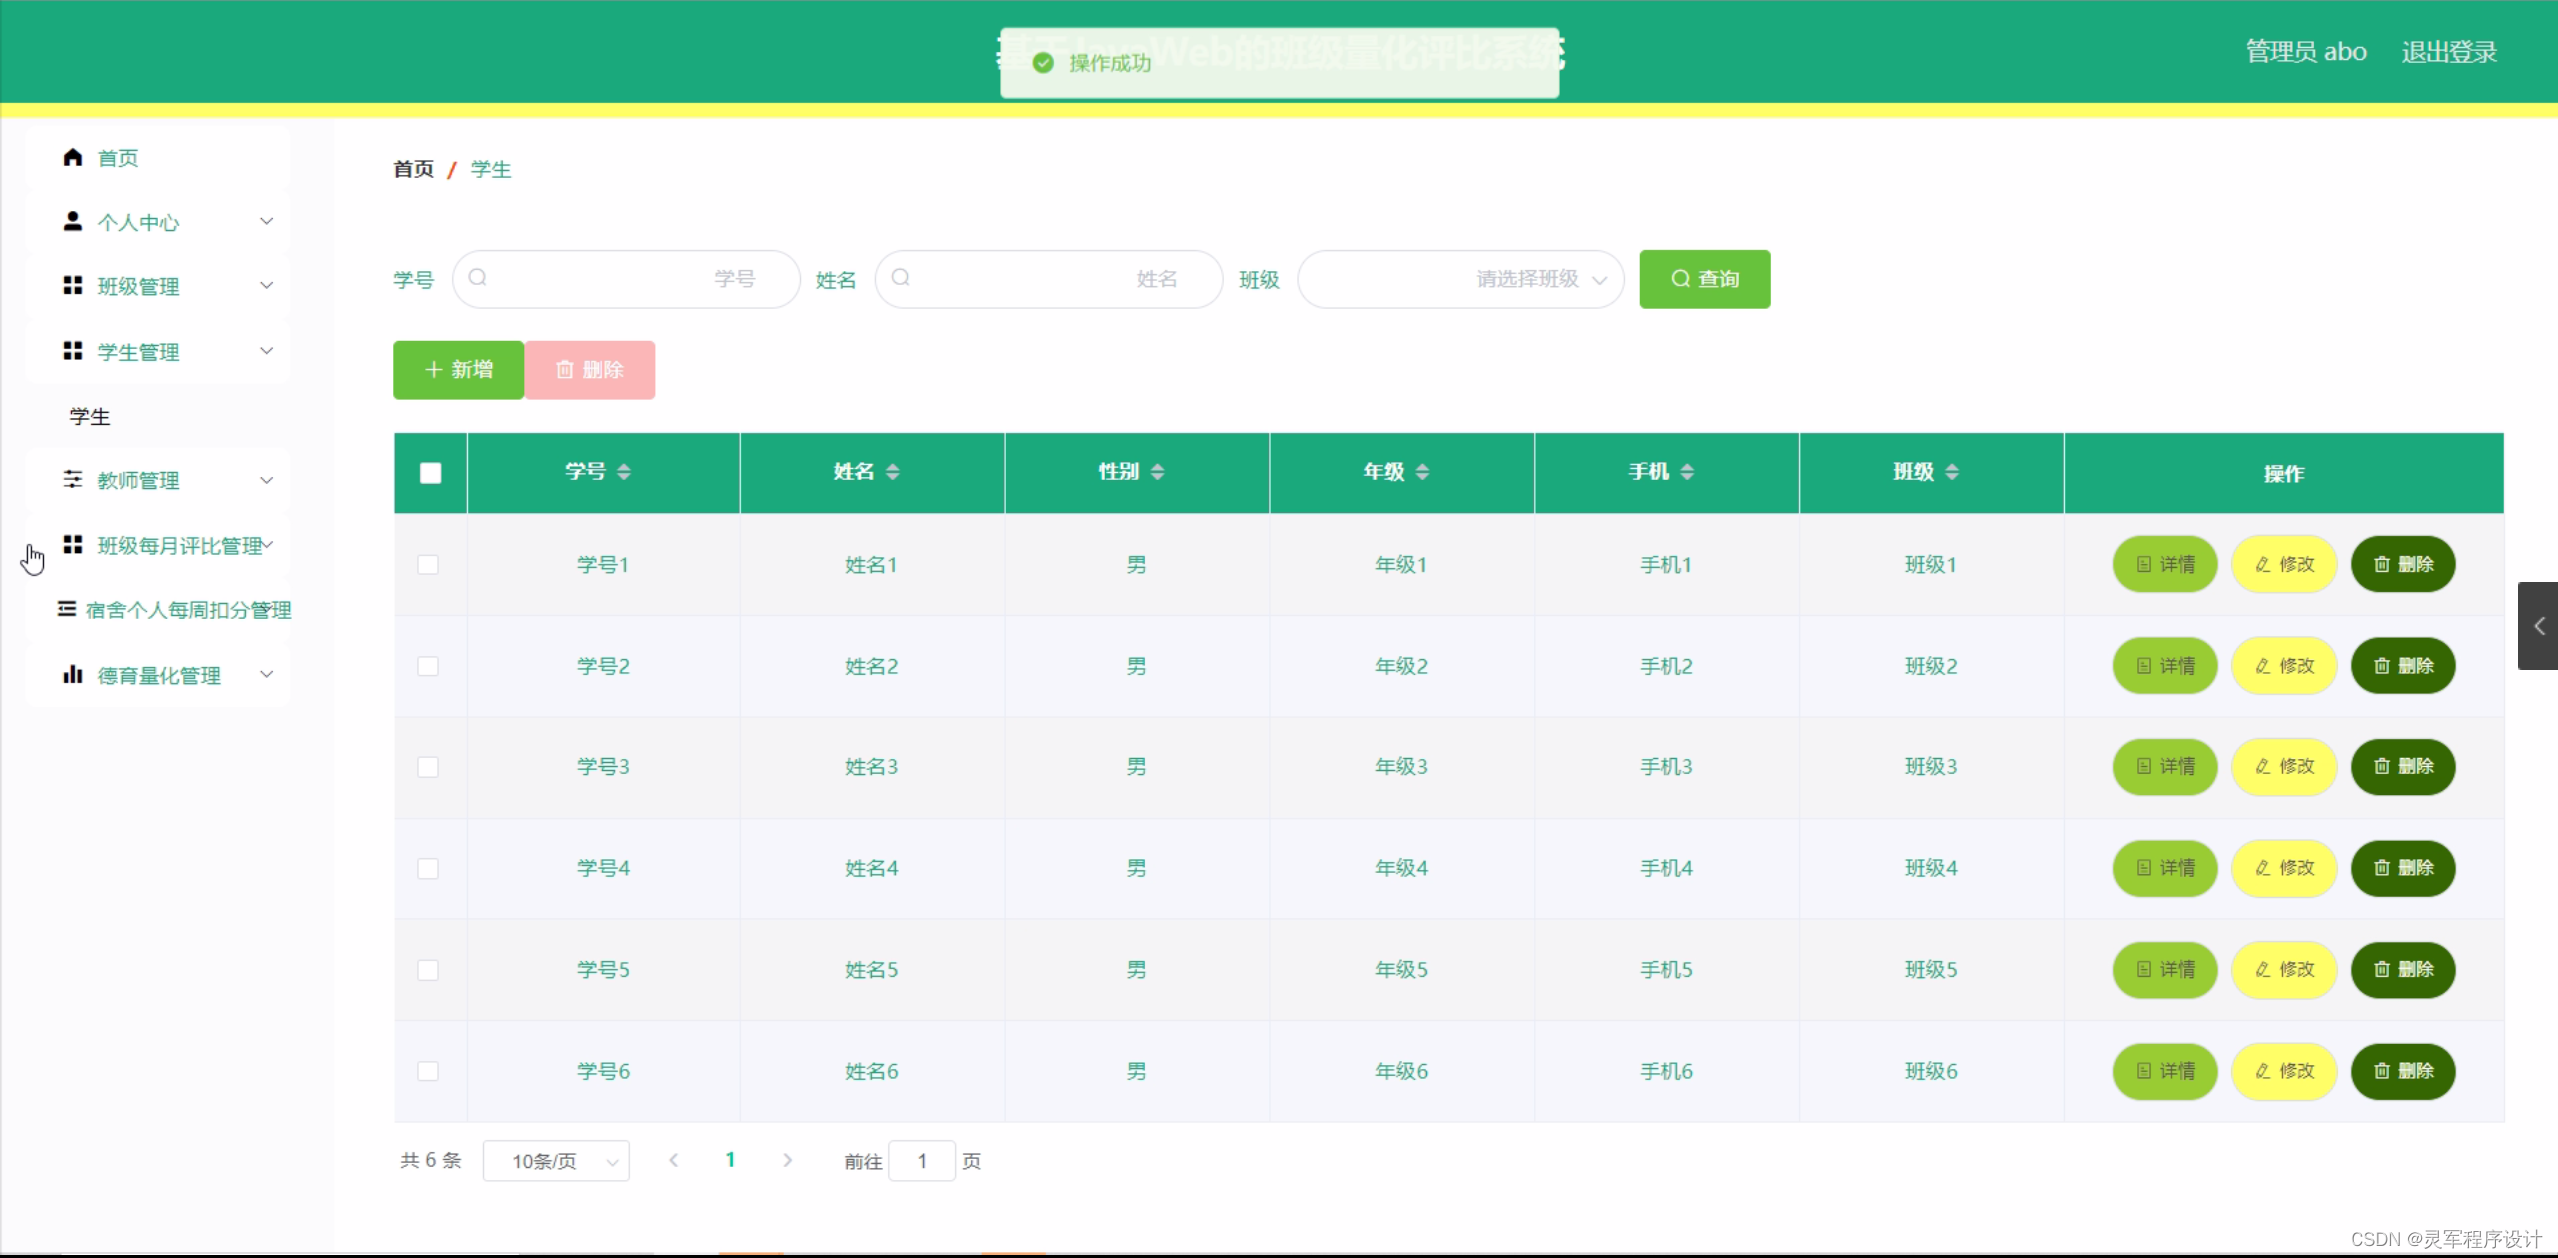Viewport: 2558px width, 1258px height.
Task: Check the row checkbox for 学号1
Action: [x=428, y=565]
